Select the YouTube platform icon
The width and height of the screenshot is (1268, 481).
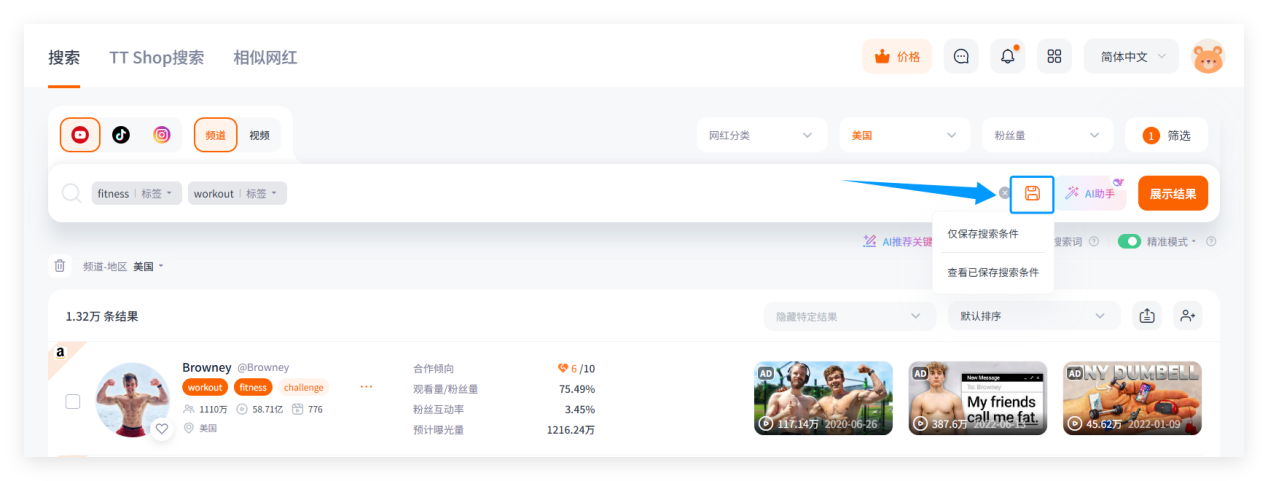click(80, 135)
